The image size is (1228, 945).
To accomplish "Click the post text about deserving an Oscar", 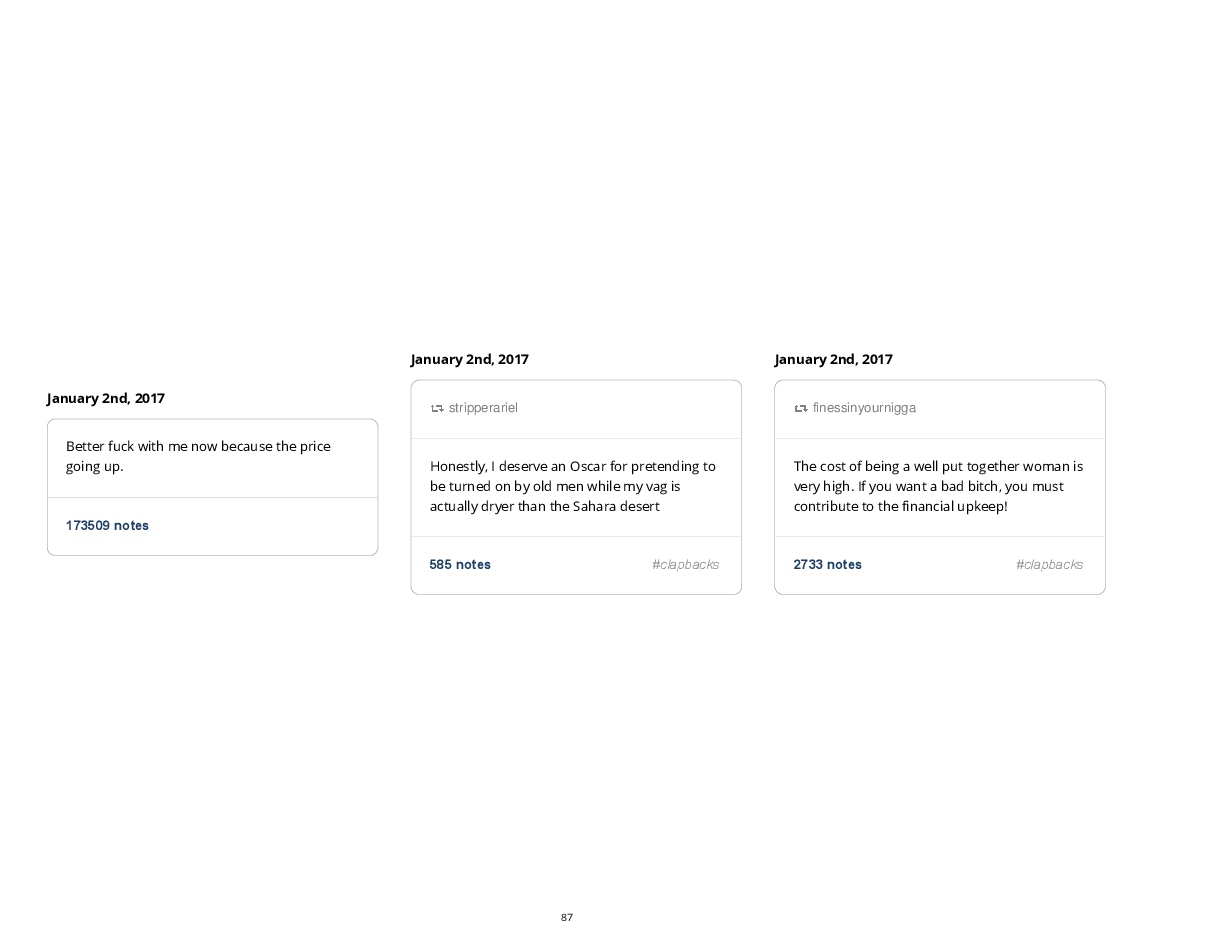I will (x=573, y=486).
